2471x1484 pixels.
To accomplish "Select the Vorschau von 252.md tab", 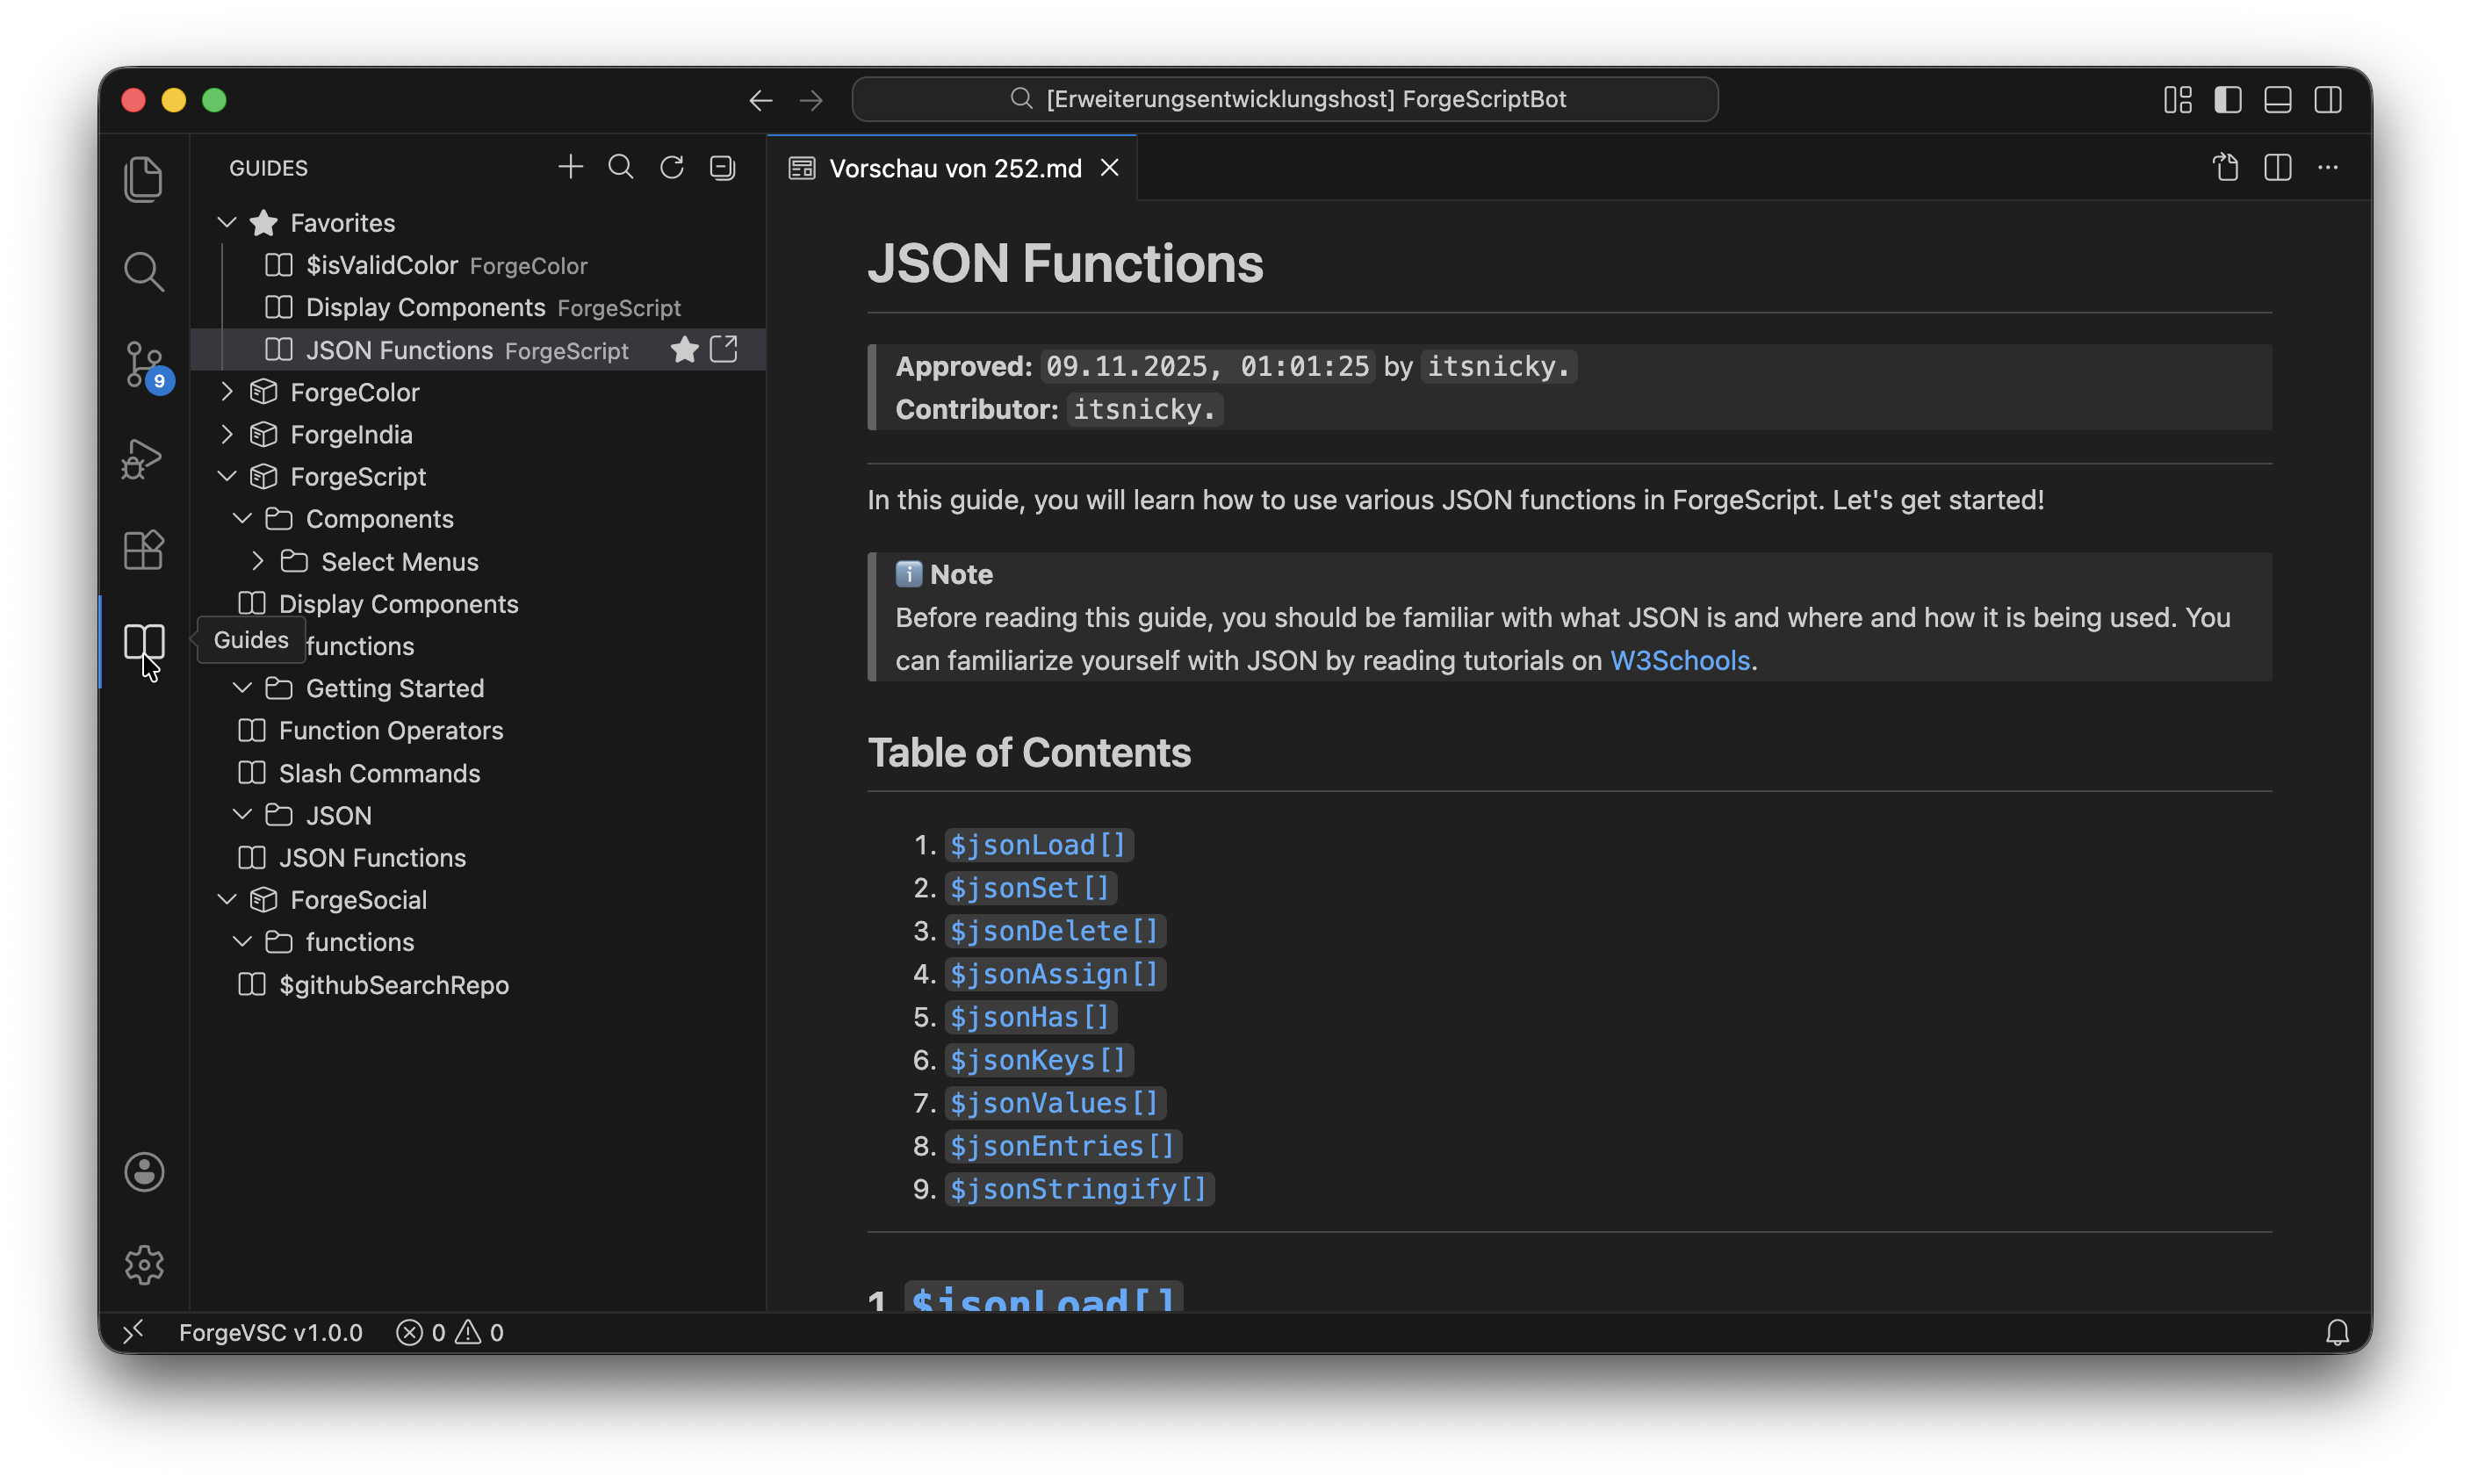I will [x=954, y=168].
